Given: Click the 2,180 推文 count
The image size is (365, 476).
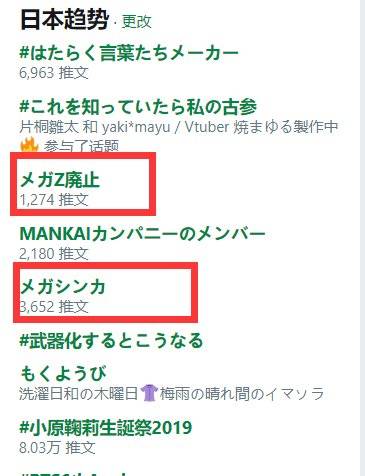Looking at the screenshot, I should point(54,254).
